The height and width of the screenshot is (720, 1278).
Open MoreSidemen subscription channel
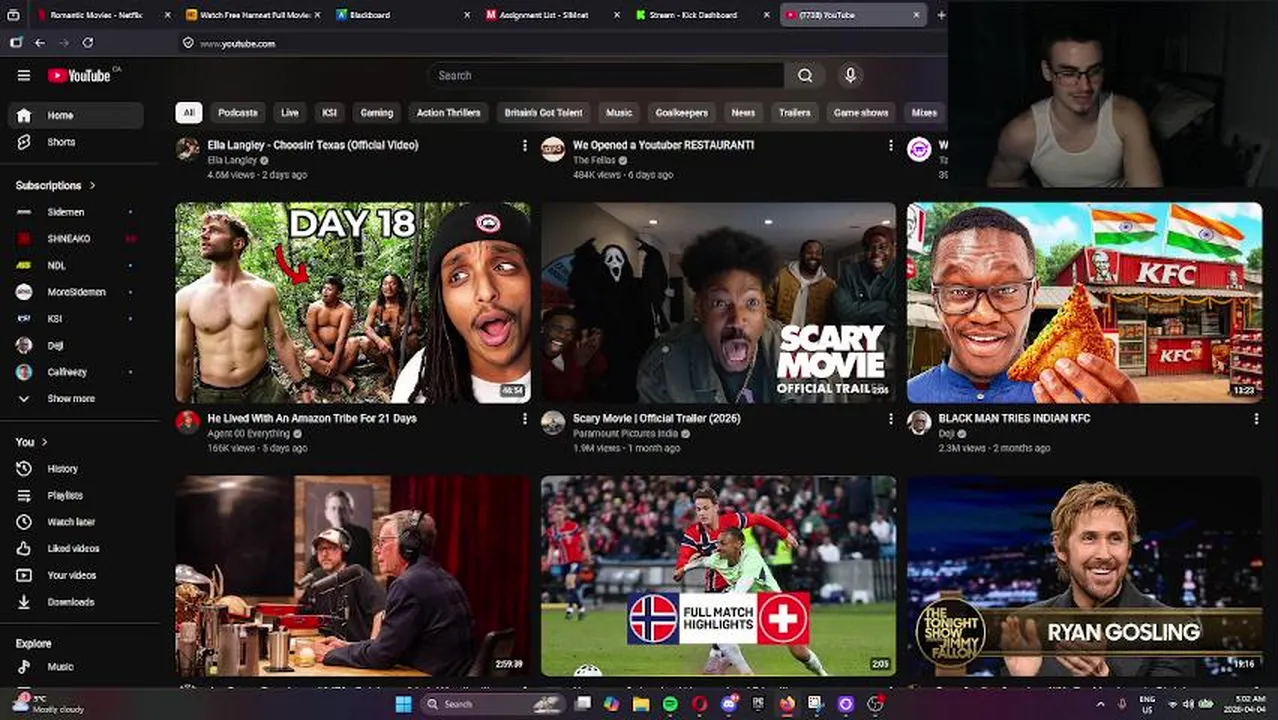pos(76,292)
